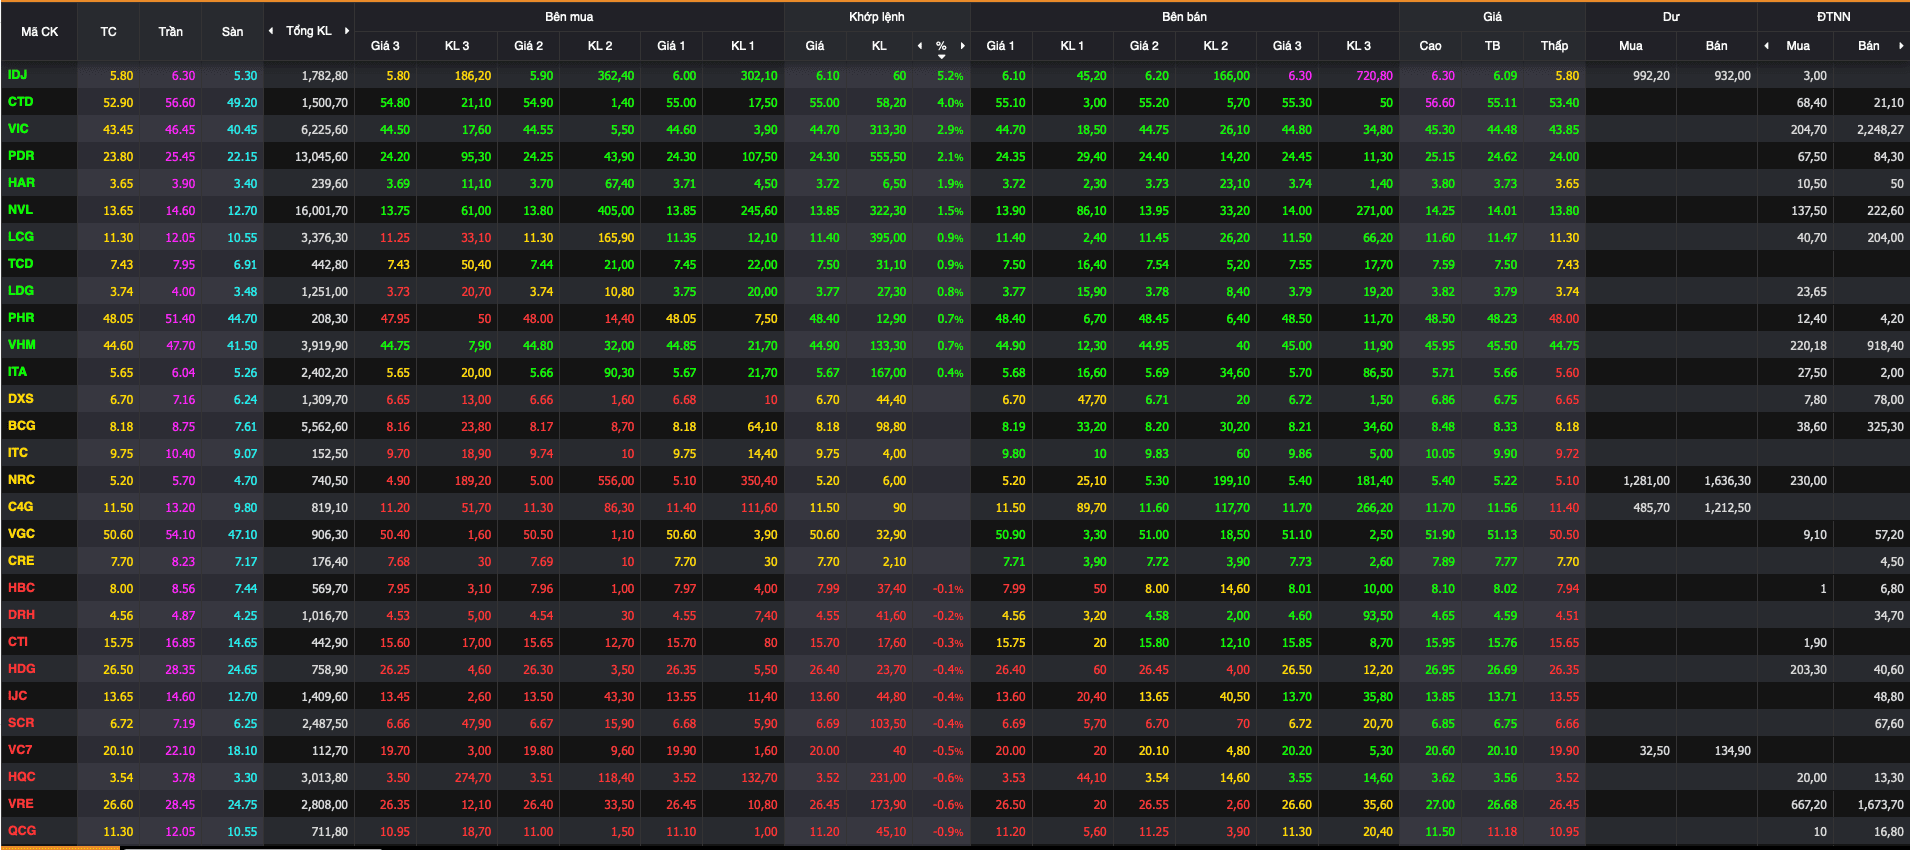Open the HDG stock symbol

[21, 669]
